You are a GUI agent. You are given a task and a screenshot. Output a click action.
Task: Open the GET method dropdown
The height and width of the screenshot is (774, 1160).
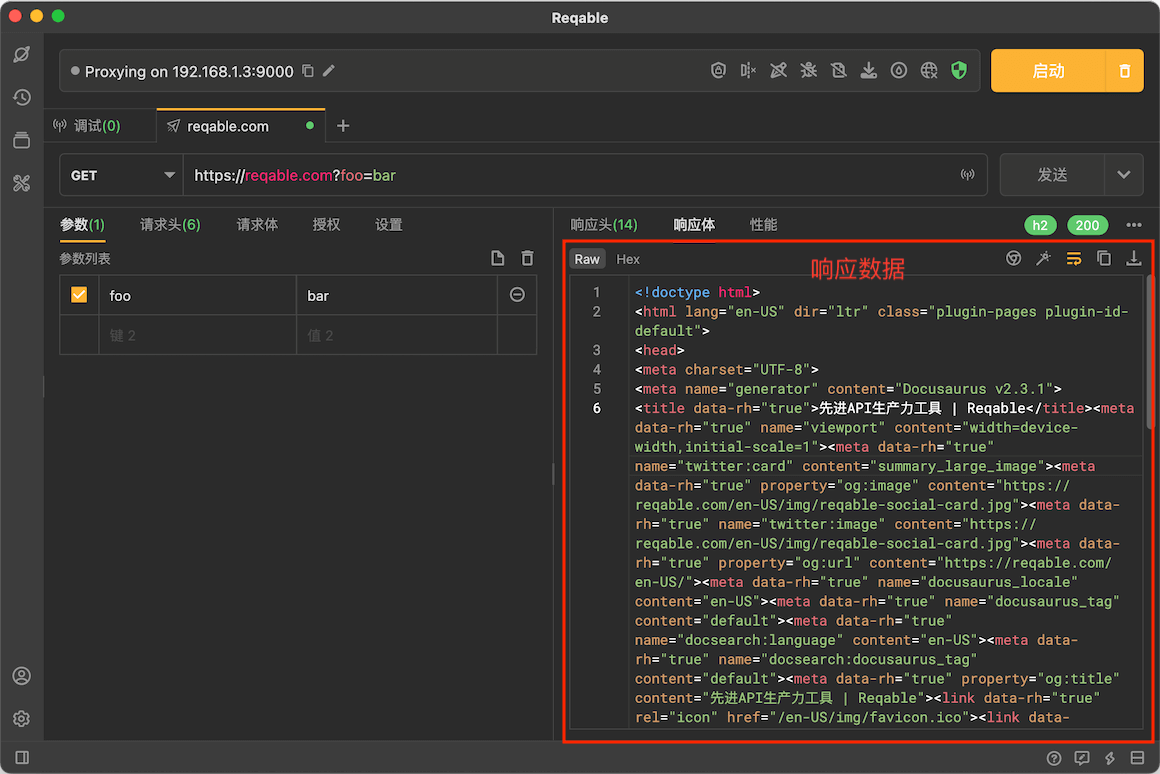[121, 175]
